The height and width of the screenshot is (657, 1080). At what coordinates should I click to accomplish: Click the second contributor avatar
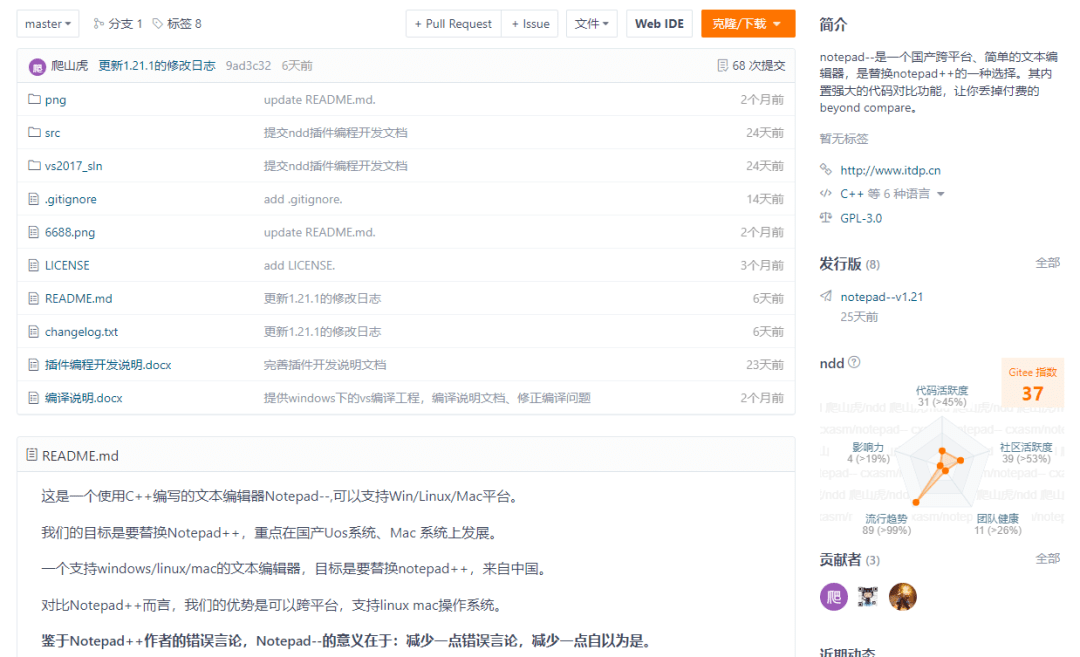868,596
